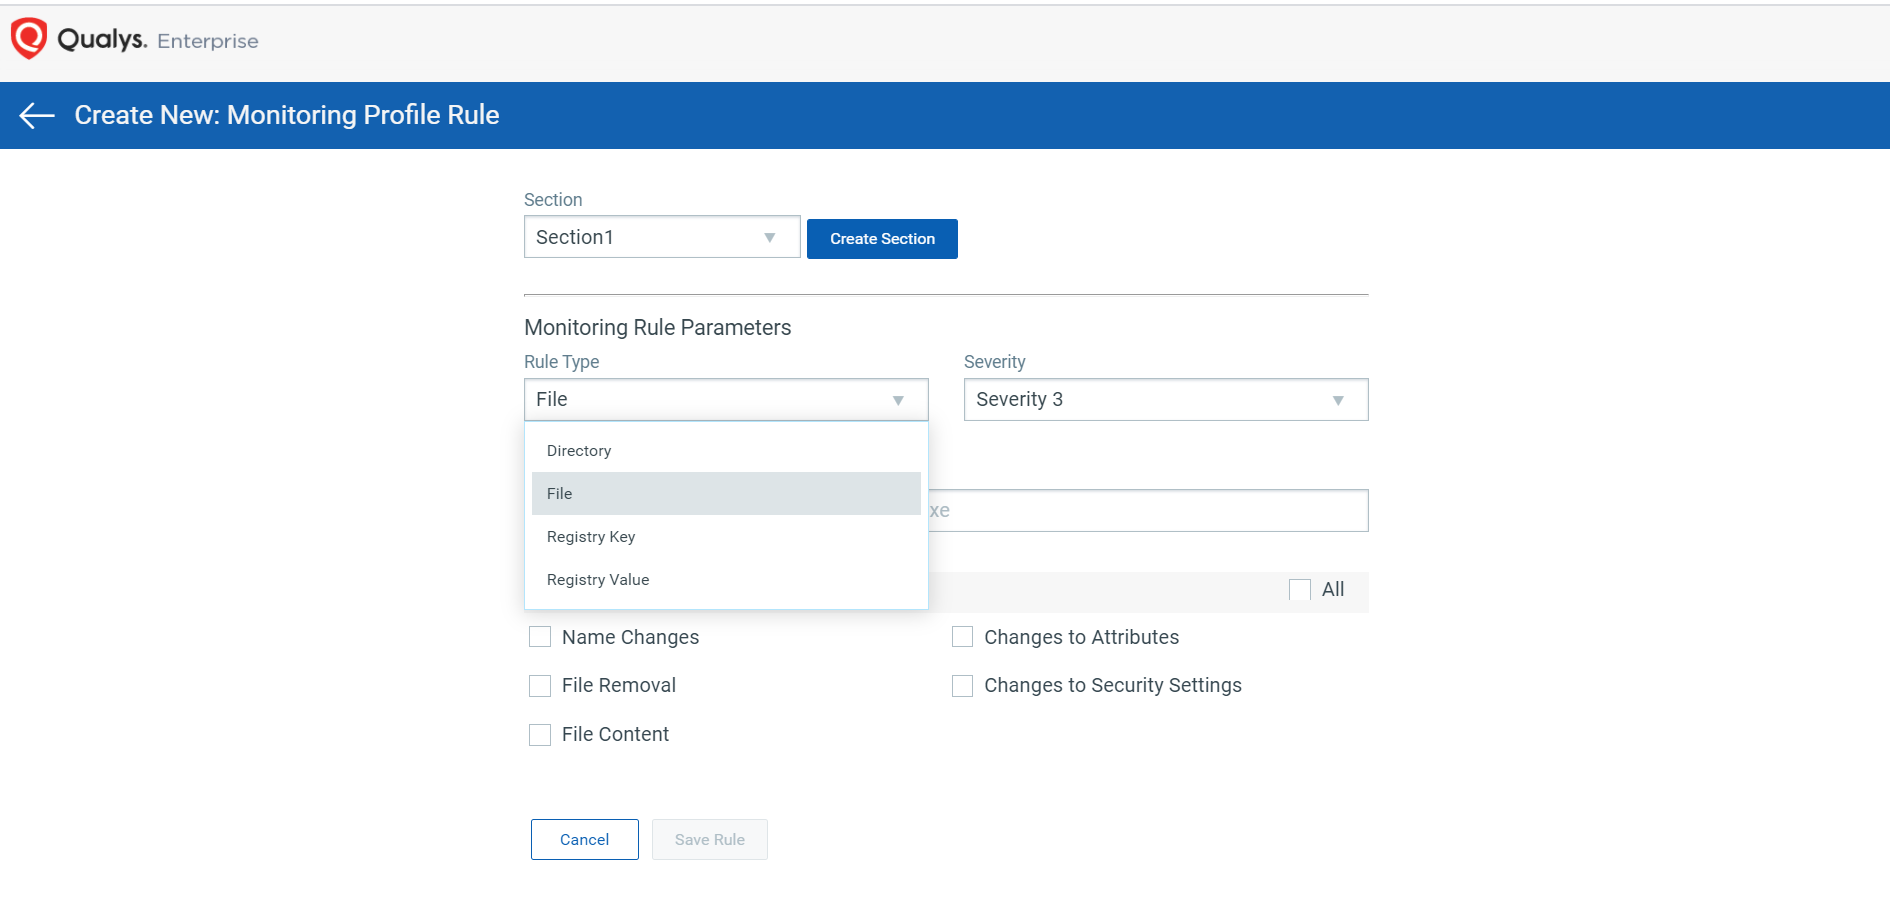Choose File option in the dropdown list
This screenshot has width=1890, height=918.
pos(560,494)
